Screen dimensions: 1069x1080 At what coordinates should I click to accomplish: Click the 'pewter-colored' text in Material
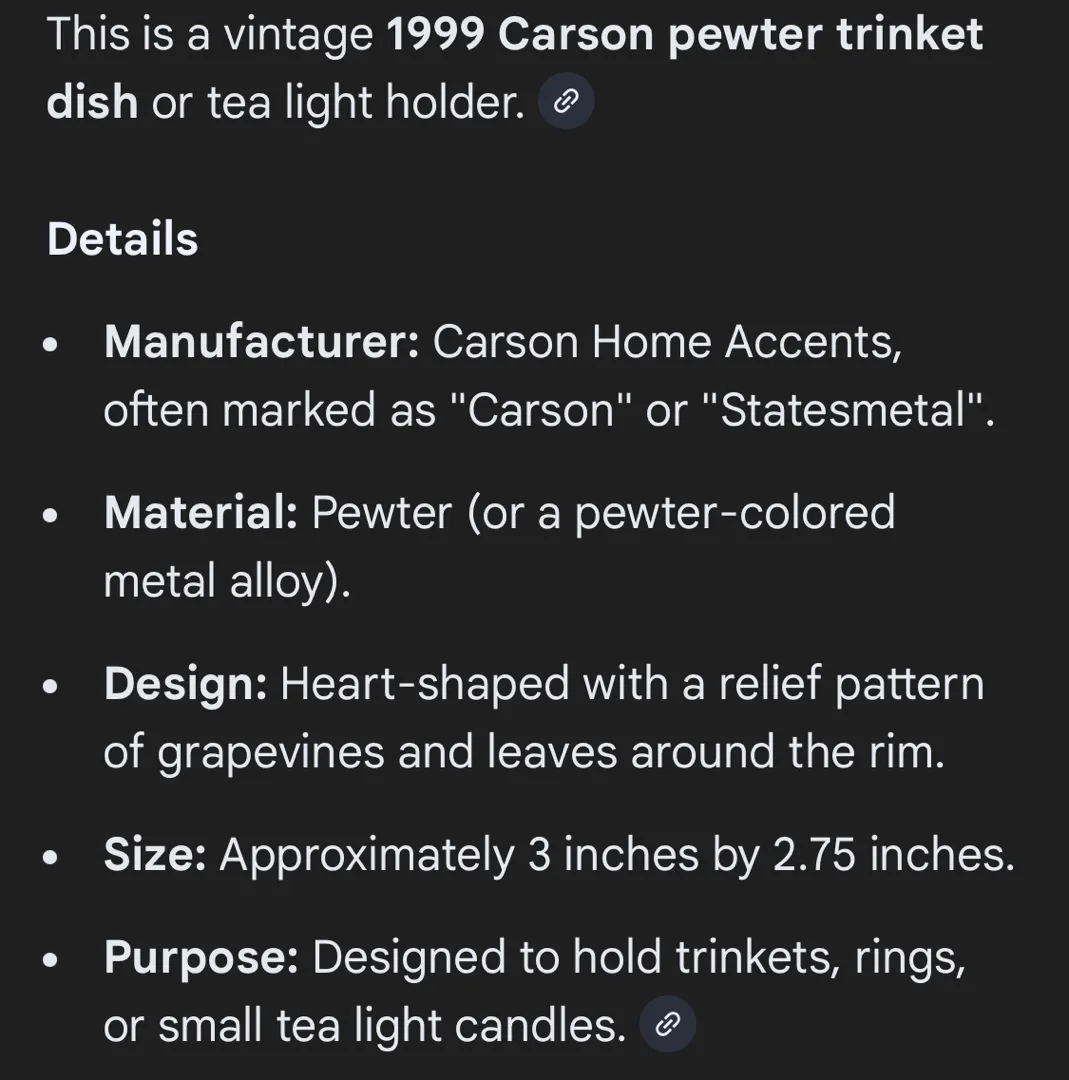coord(734,513)
